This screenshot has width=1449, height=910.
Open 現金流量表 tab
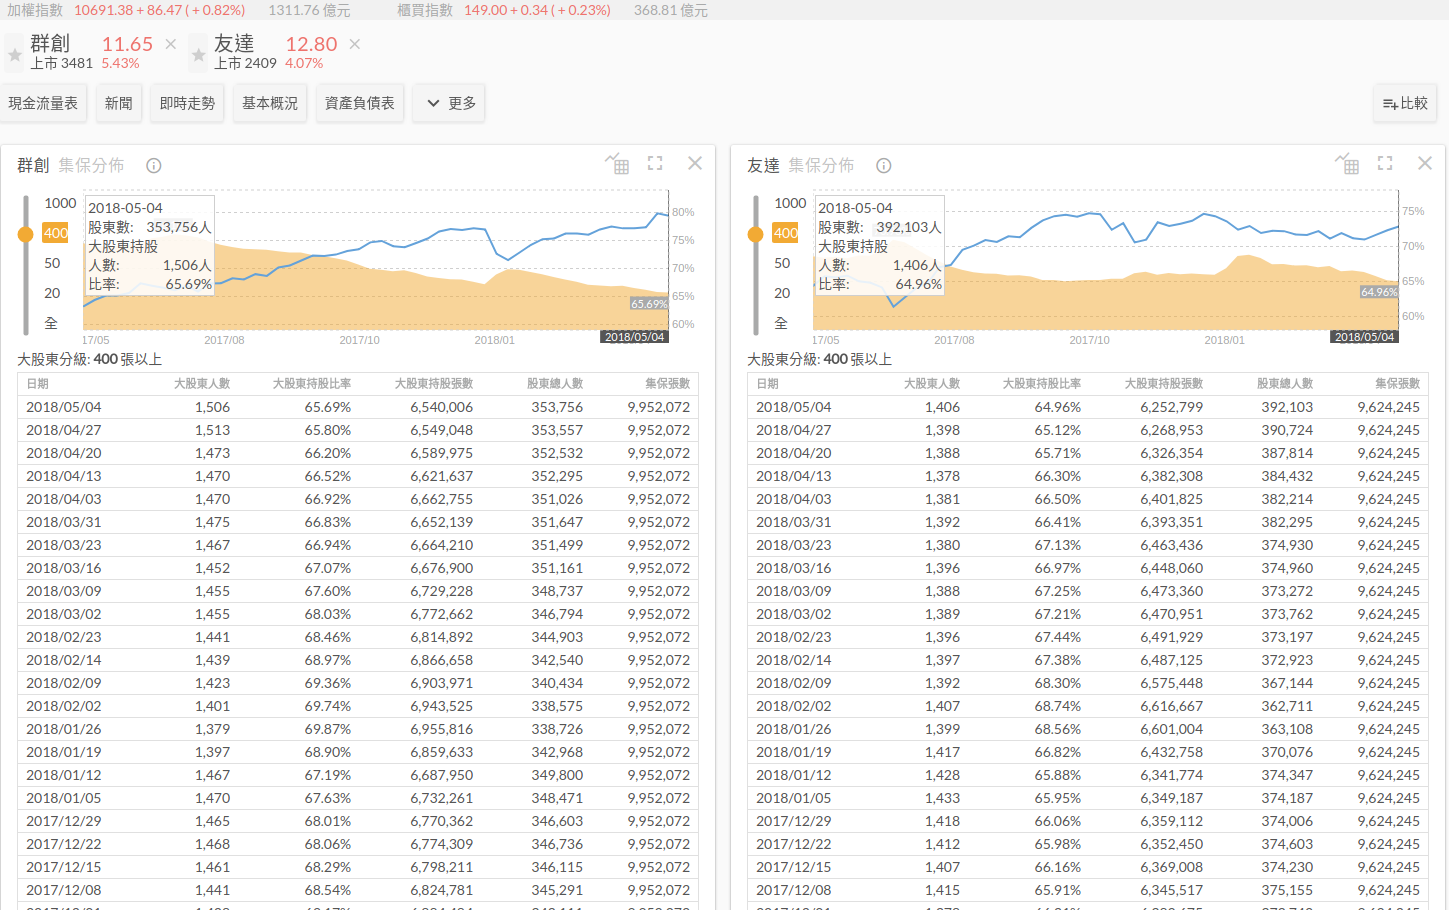(x=43, y=103)
